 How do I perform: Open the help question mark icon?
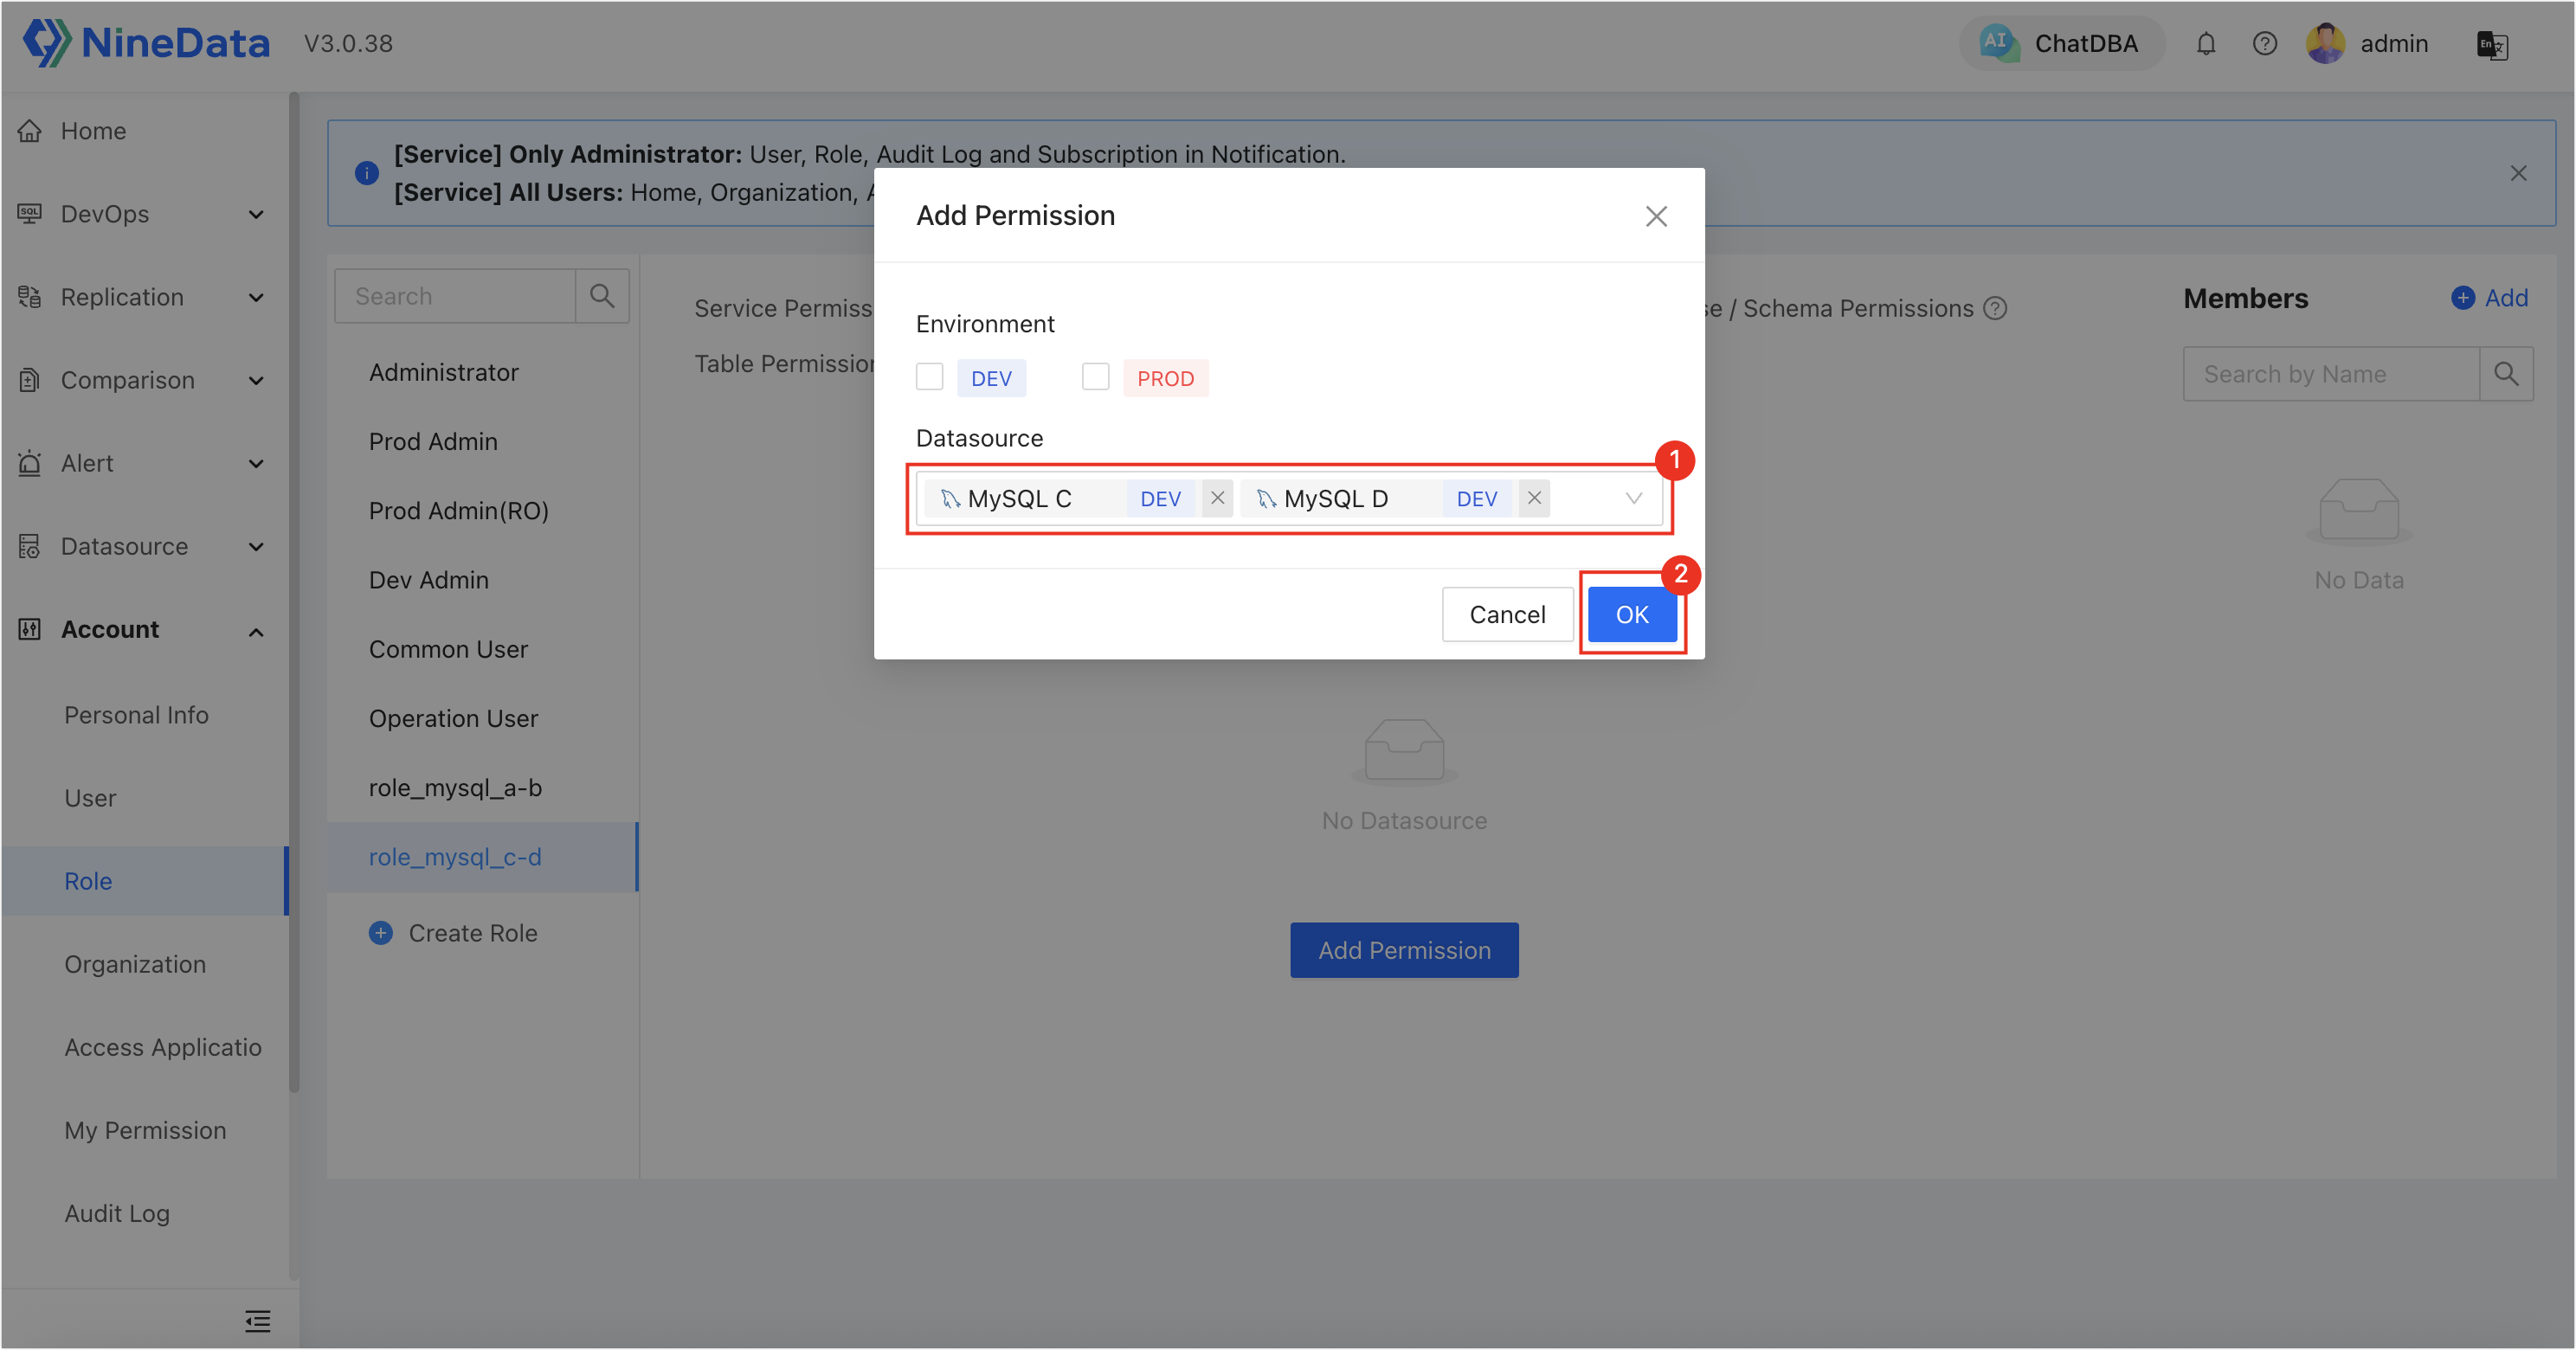(x=2265, y=44)
